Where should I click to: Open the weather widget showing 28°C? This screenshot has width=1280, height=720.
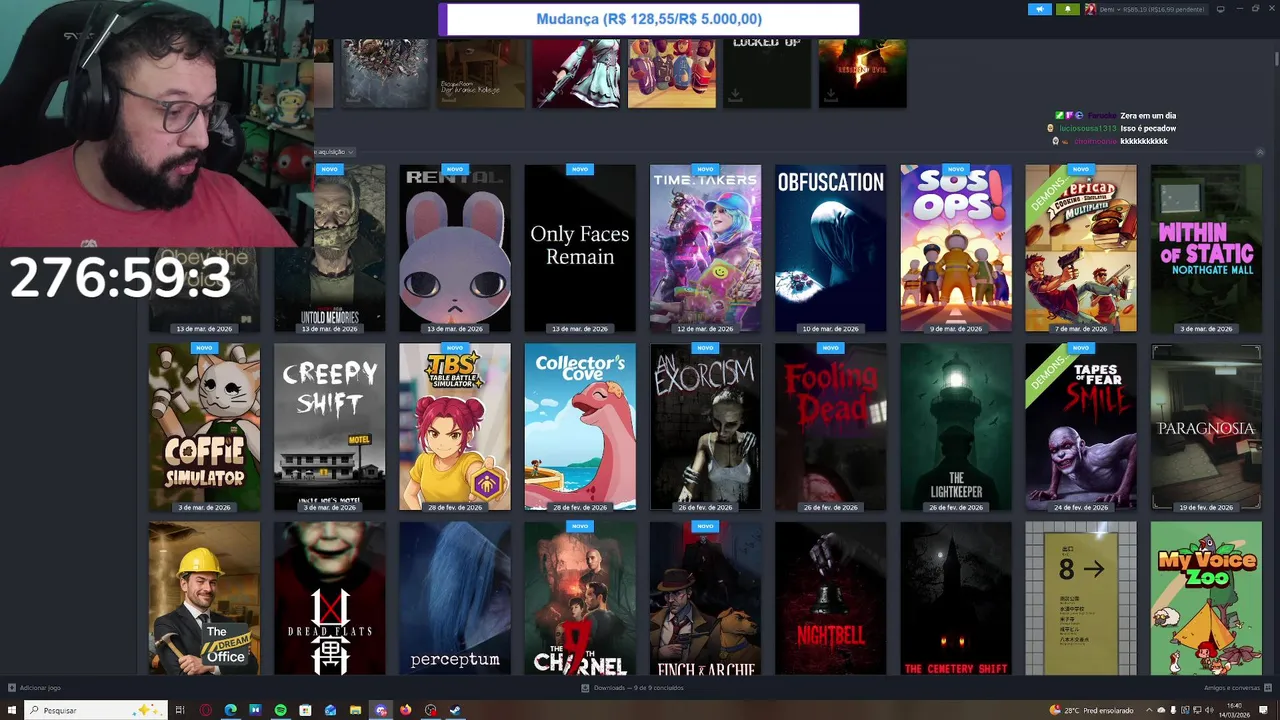coord(1091,710)
